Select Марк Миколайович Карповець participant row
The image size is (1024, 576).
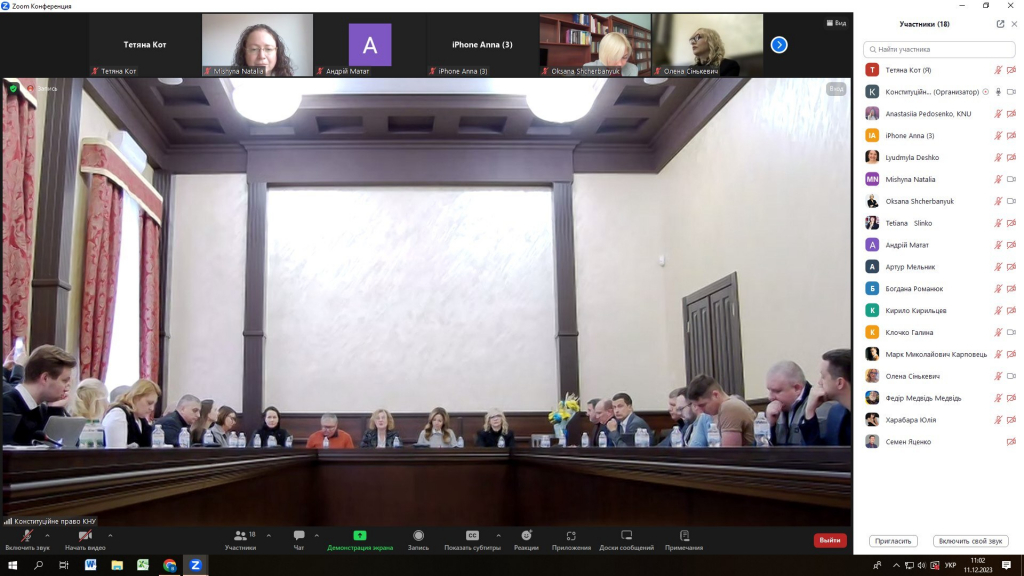940,354
